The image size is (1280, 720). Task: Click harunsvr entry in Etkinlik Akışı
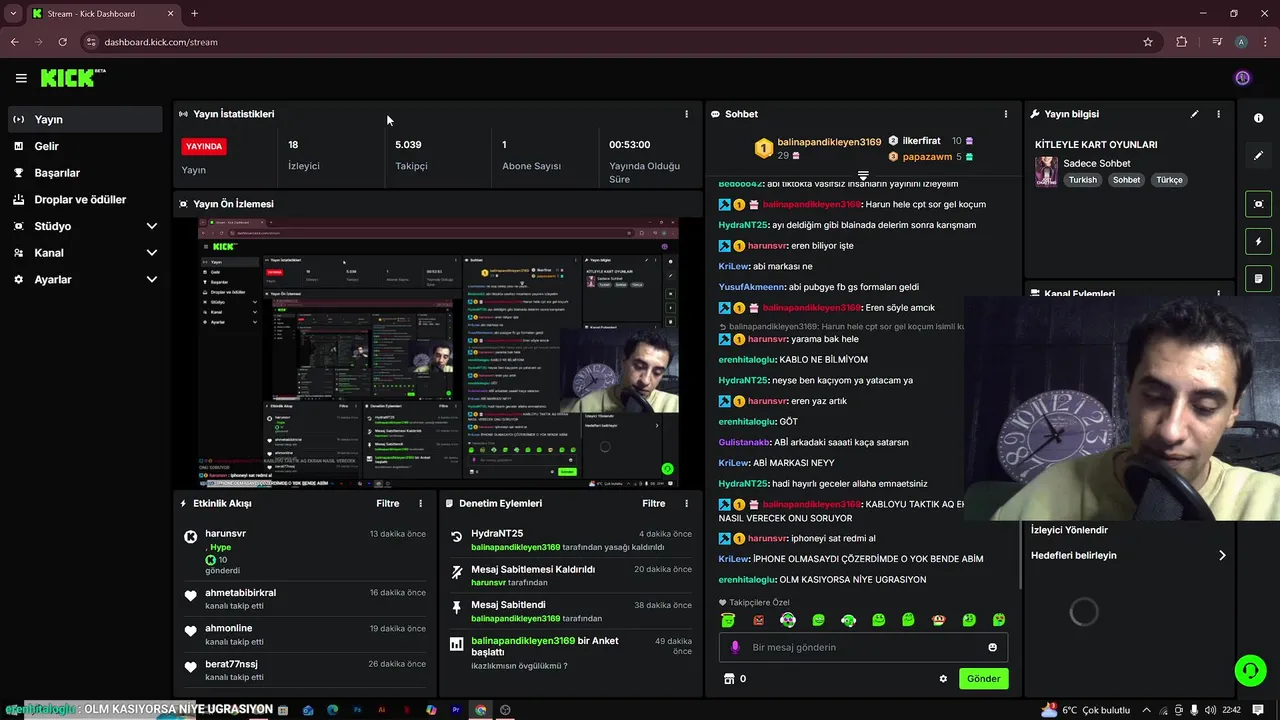(x=303, y=552)
